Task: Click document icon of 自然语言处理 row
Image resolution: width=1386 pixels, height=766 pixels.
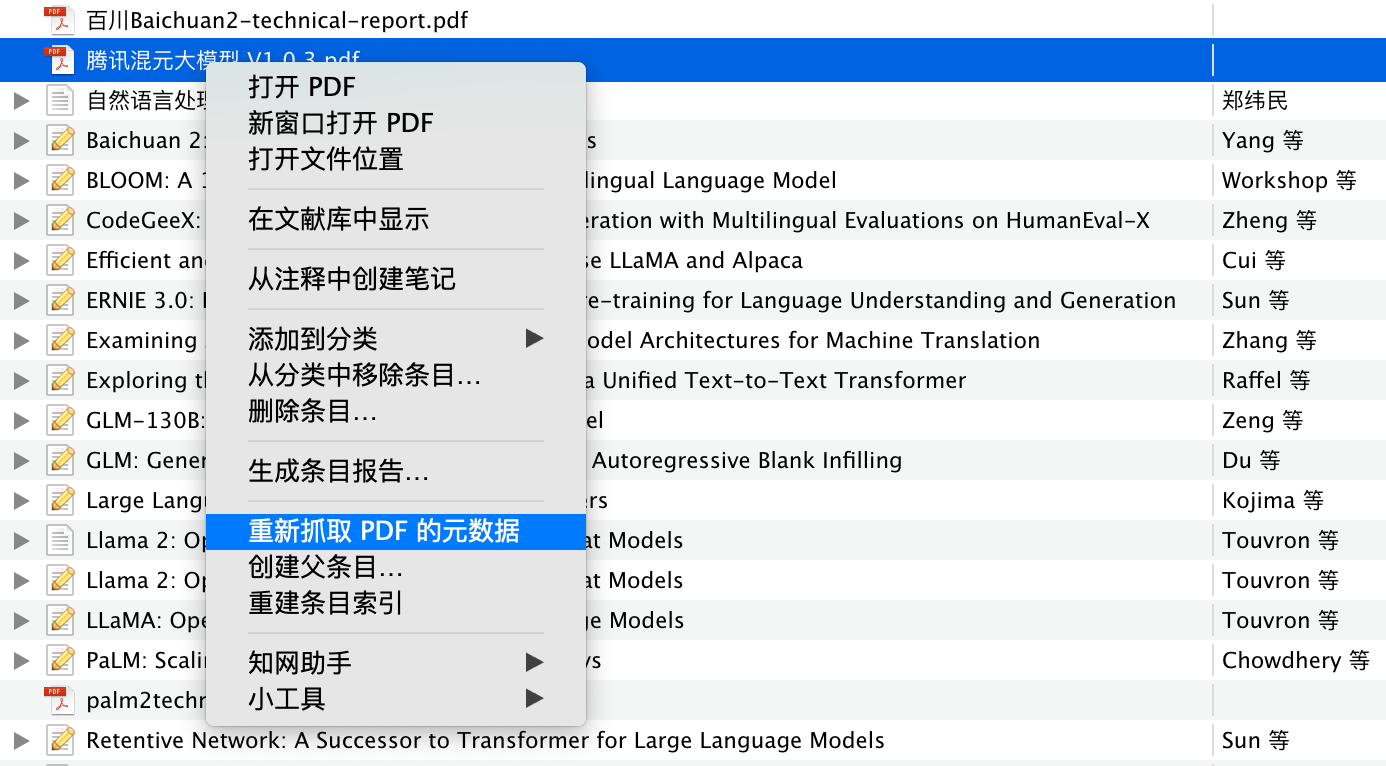Action: (x=61, y=100)
